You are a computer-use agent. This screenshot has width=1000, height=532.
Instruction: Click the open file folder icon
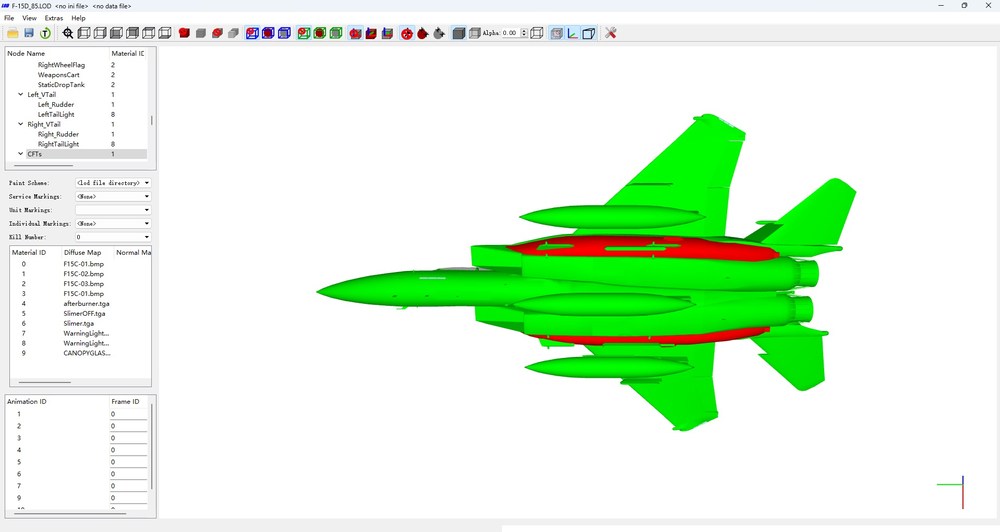[x=13, y=33]
